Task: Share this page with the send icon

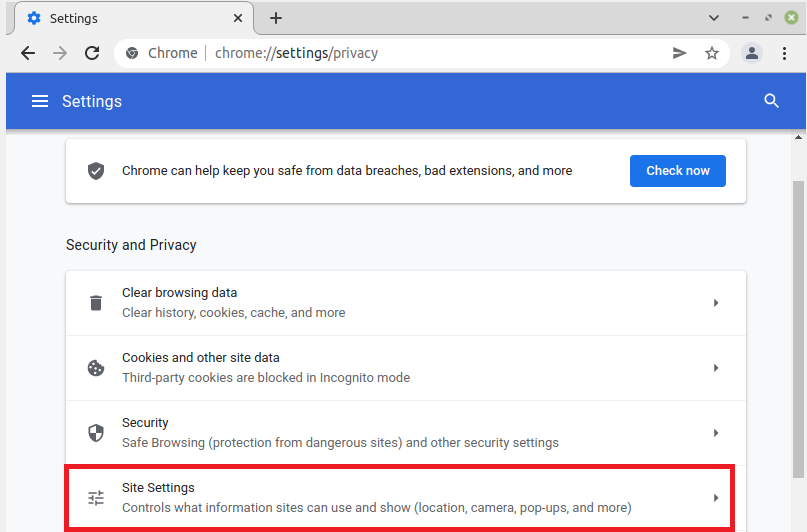Action: tap(679, 53)
